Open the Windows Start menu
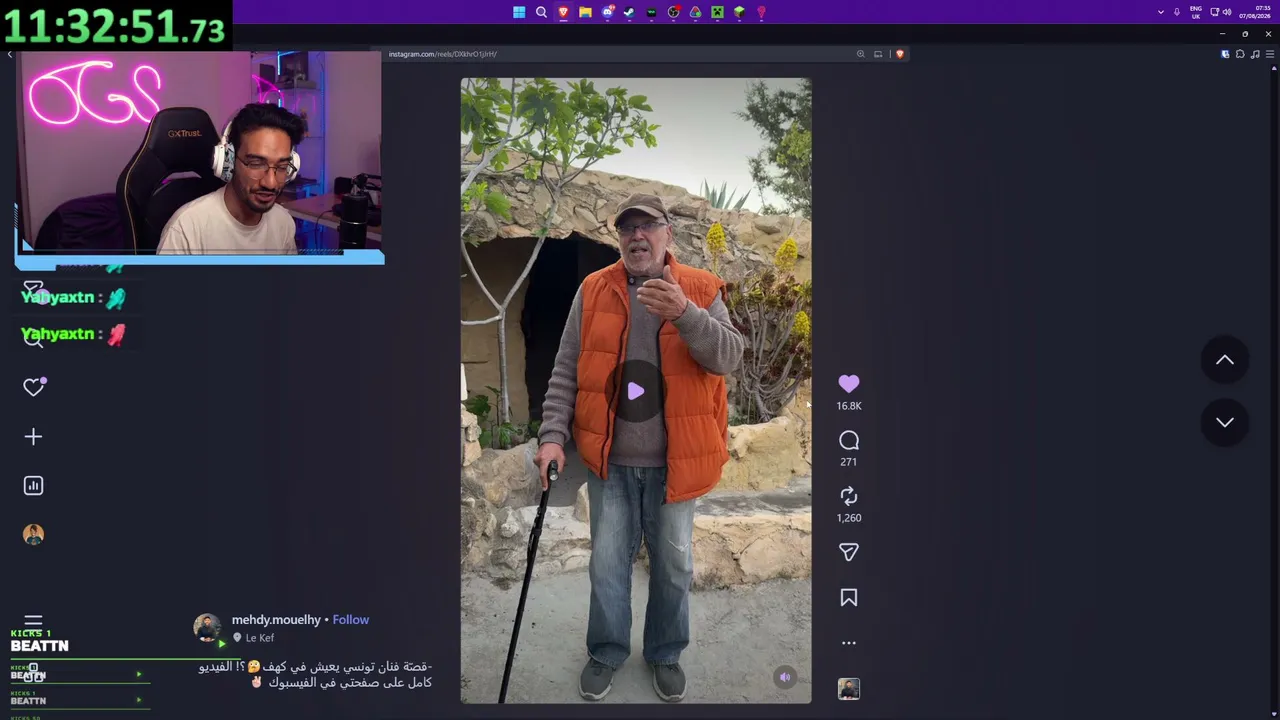 tap(519, 12)
